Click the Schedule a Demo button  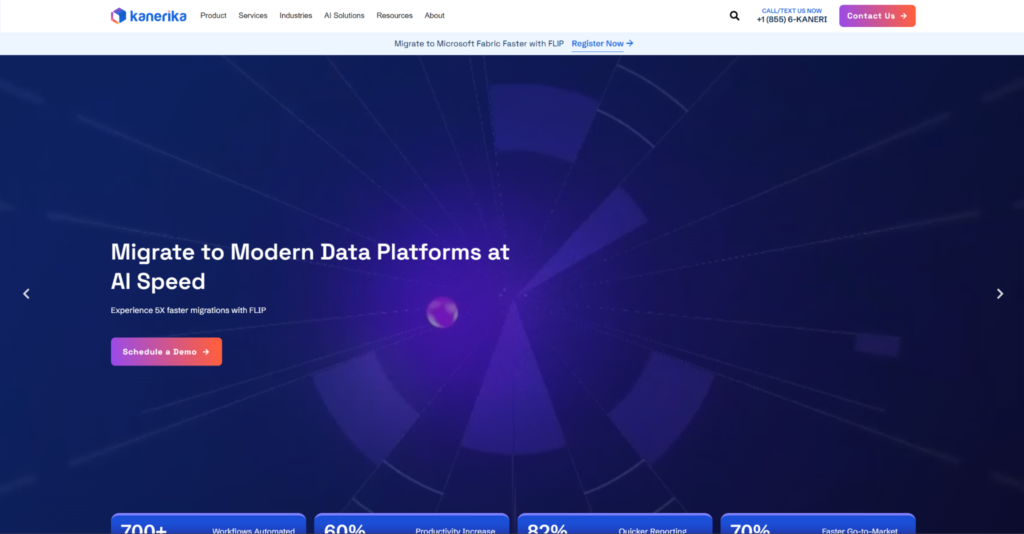coord(167,352)
